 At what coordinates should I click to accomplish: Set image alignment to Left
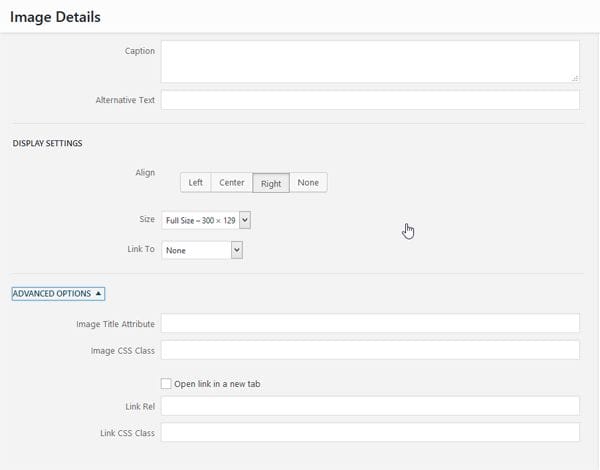click(196, 183)
